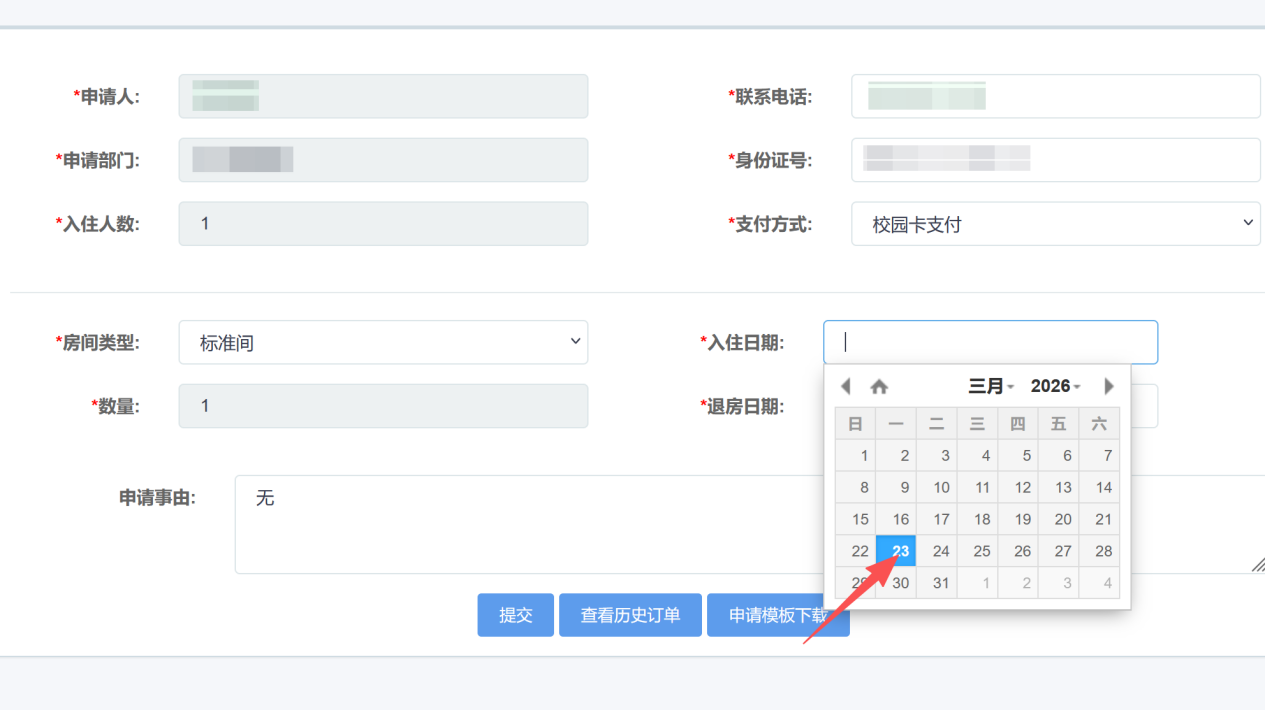Expand the 房间类型 room type dropdown
The height and width of the screenshot is (710, 1265).
(x=383, y=343)
